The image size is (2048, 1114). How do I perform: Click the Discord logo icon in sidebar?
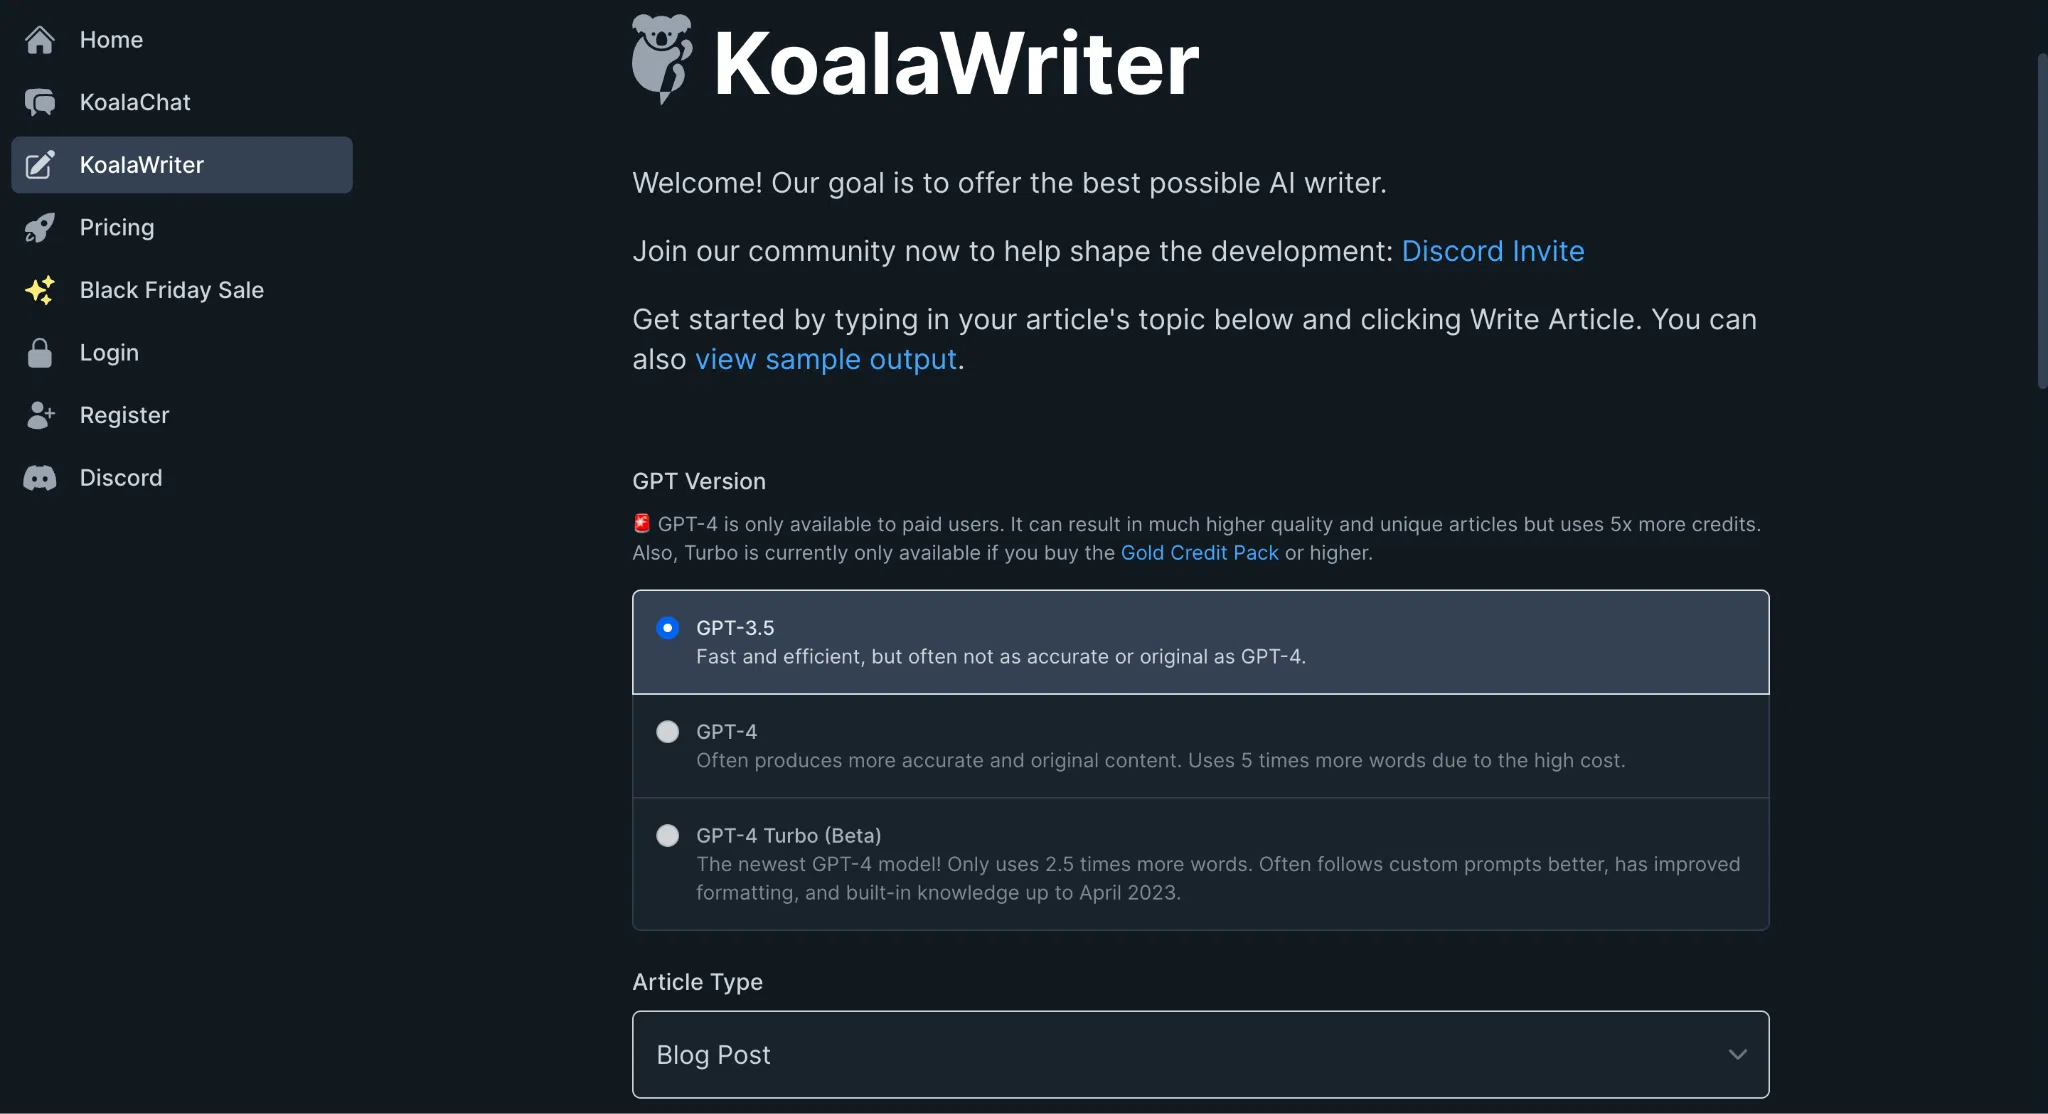(x=40, y=478)
